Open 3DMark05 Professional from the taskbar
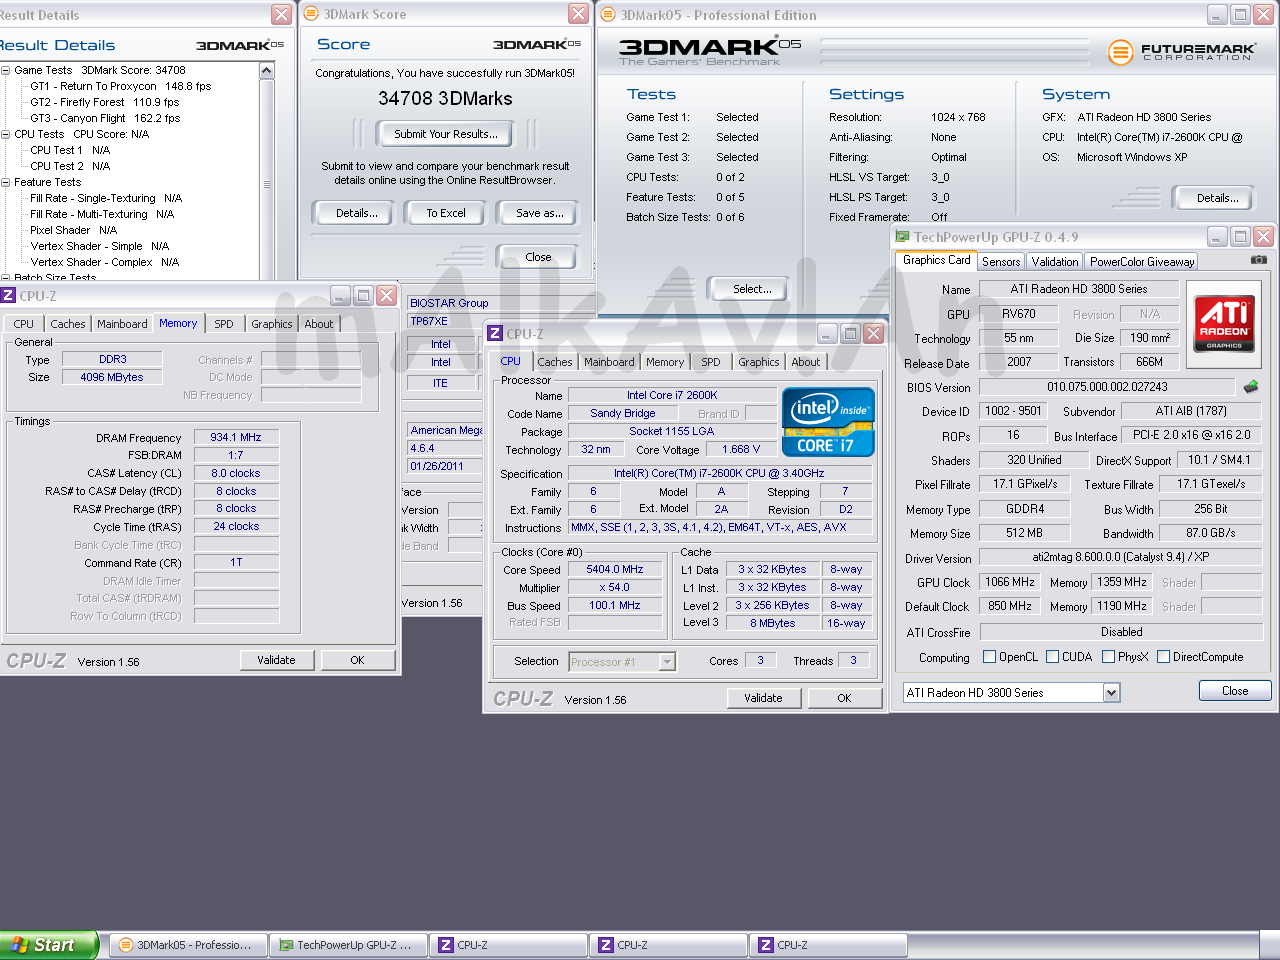The image size is (1280, 960). [x=188, y=945]
